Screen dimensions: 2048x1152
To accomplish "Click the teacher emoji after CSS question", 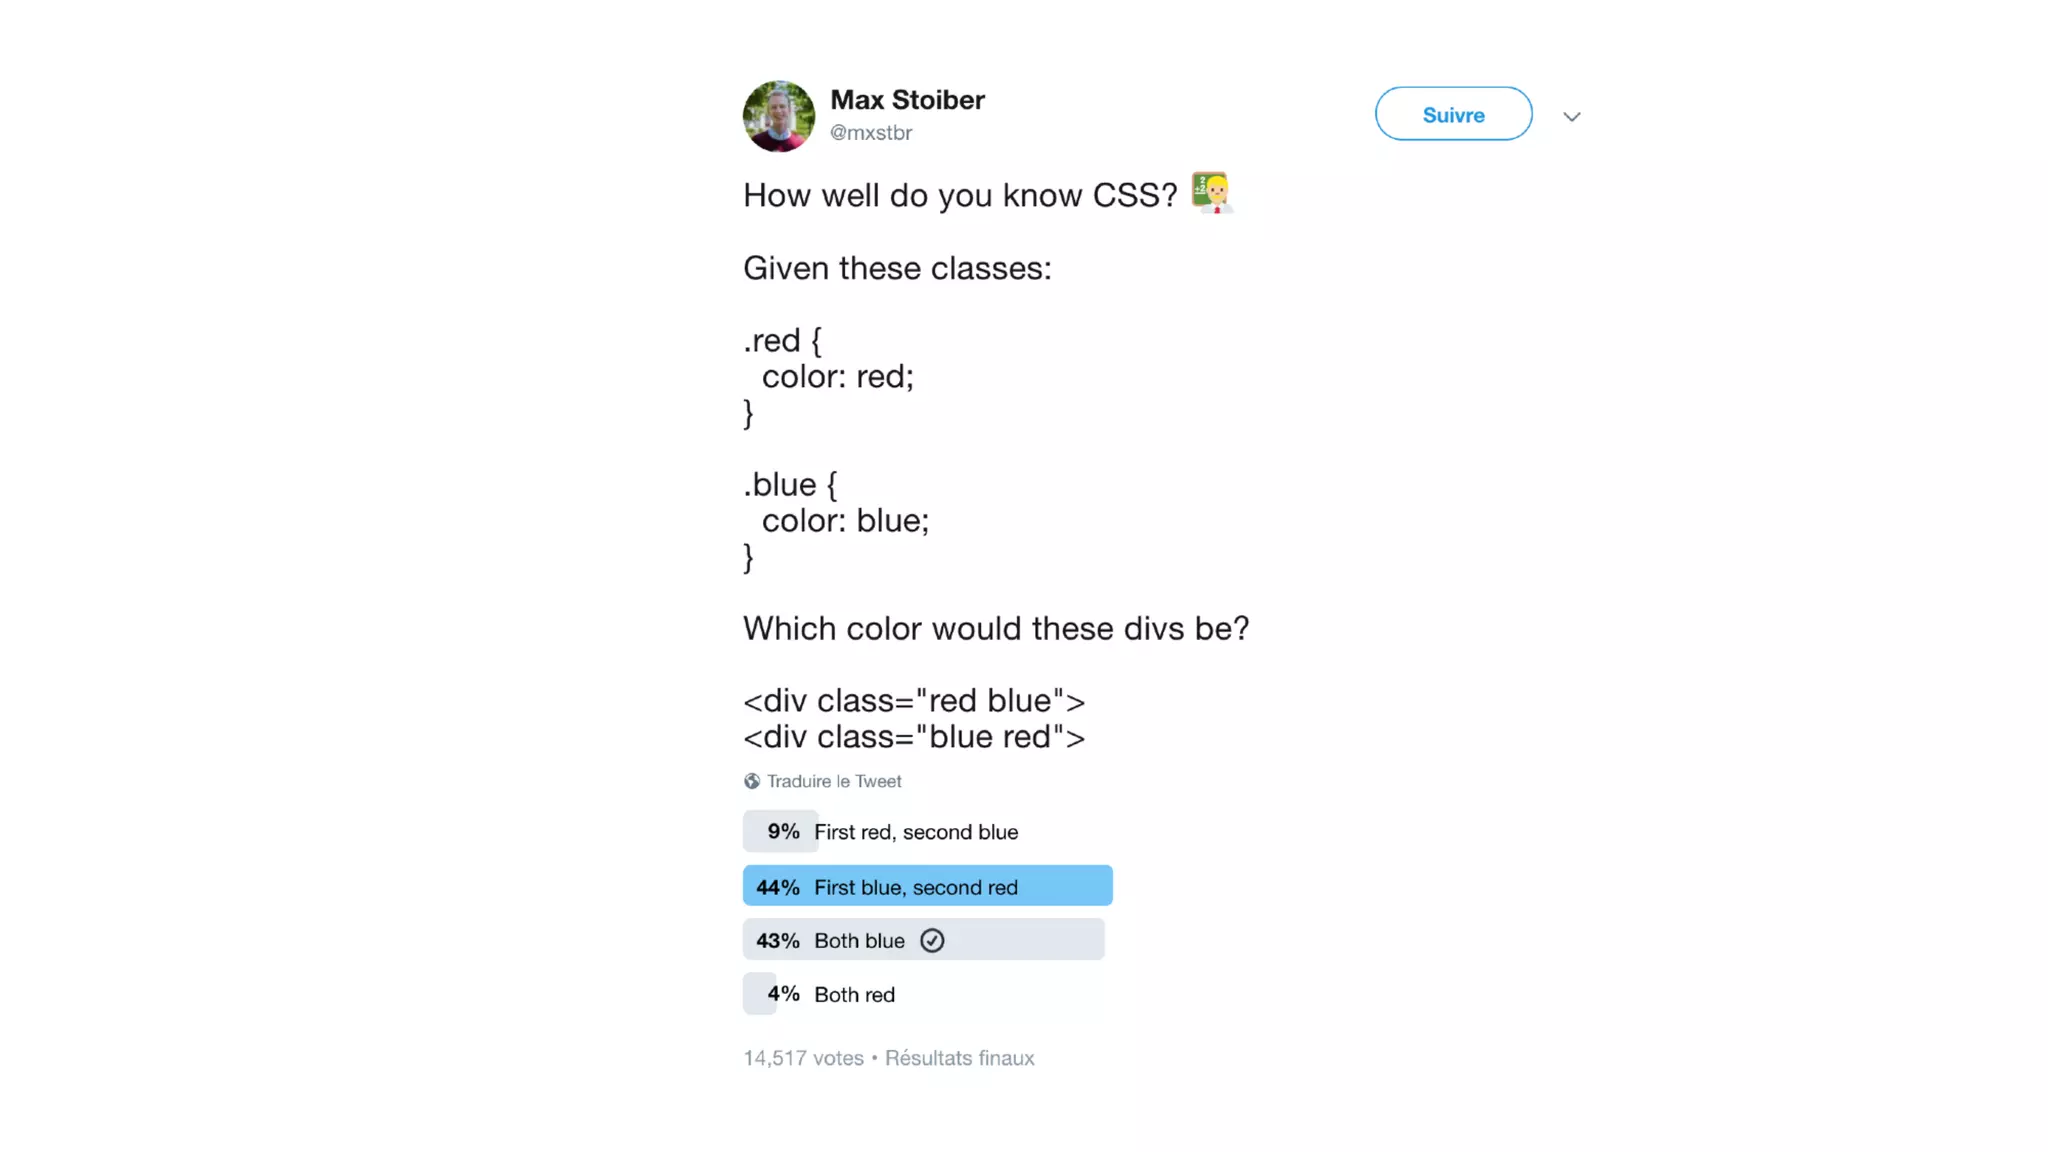I will (1210, 193).
